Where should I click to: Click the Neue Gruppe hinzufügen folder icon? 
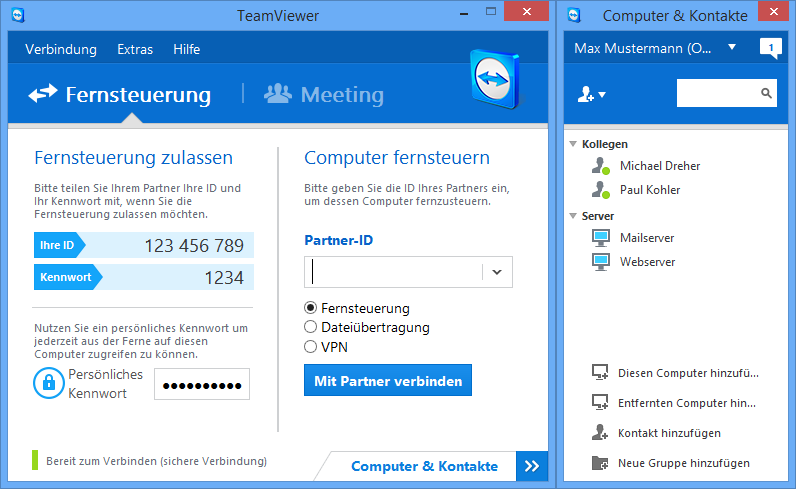(600, 463)
